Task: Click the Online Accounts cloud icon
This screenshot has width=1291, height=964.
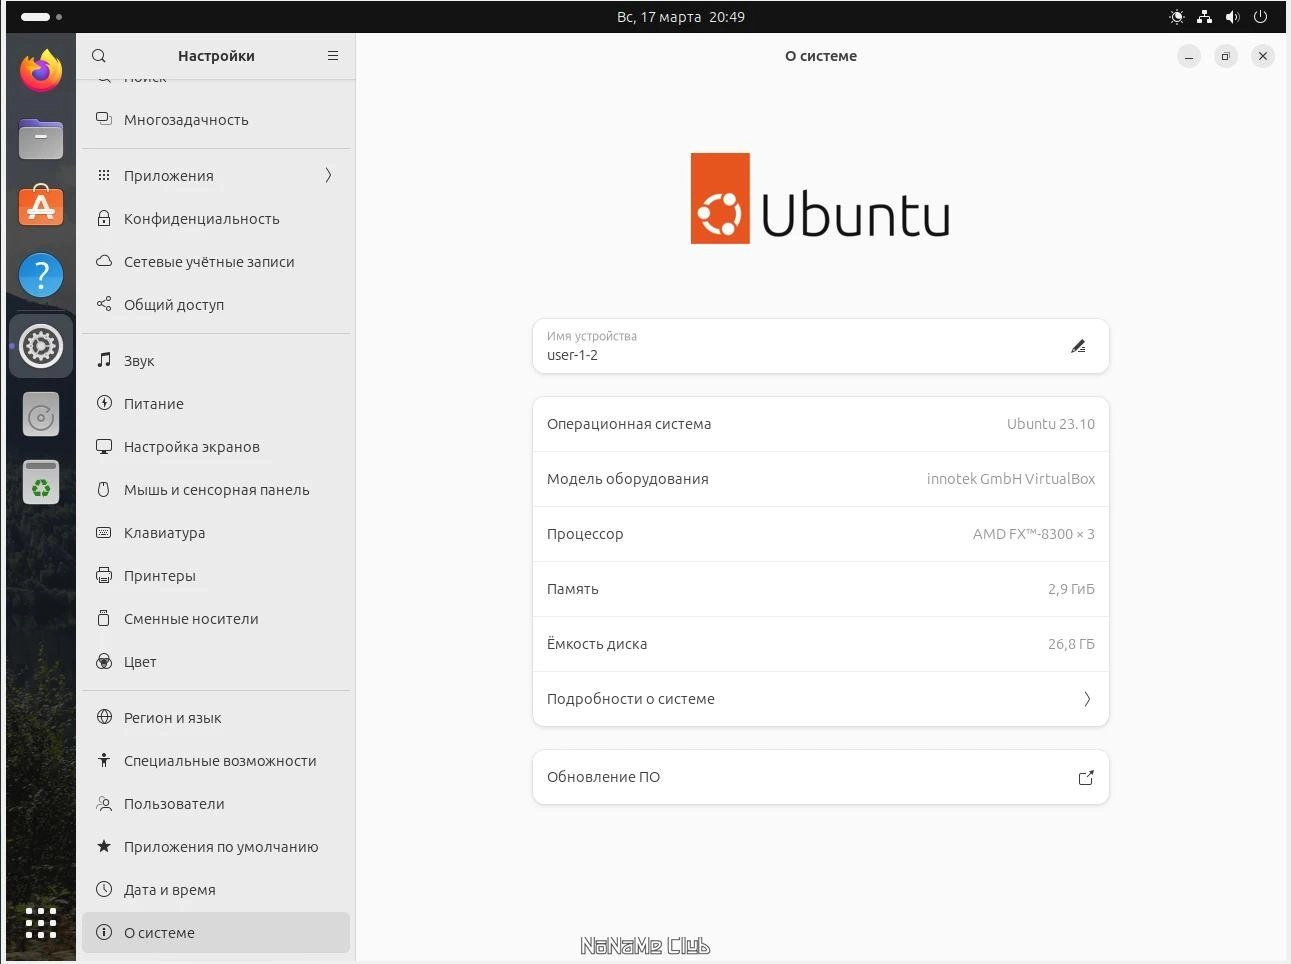Action: tap(104, 261)
